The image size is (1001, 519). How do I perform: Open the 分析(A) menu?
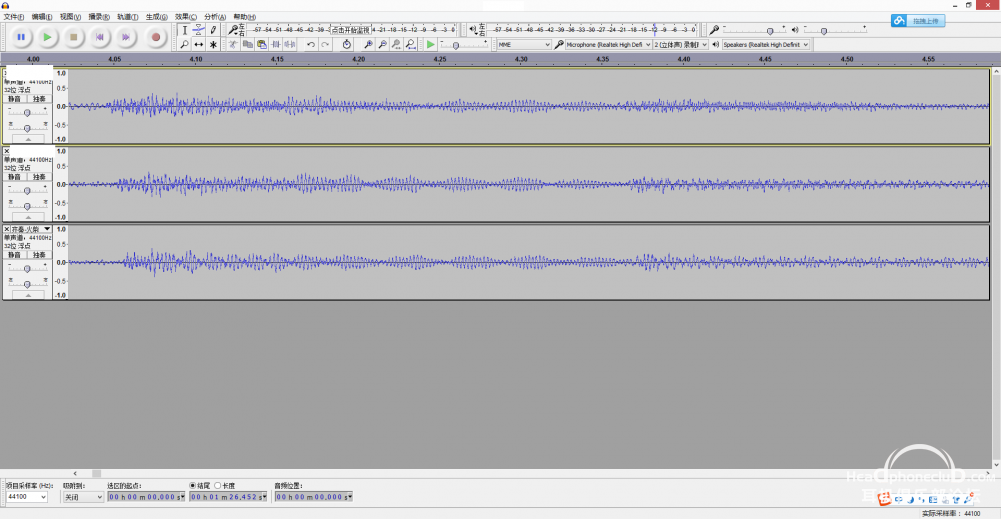215,17
